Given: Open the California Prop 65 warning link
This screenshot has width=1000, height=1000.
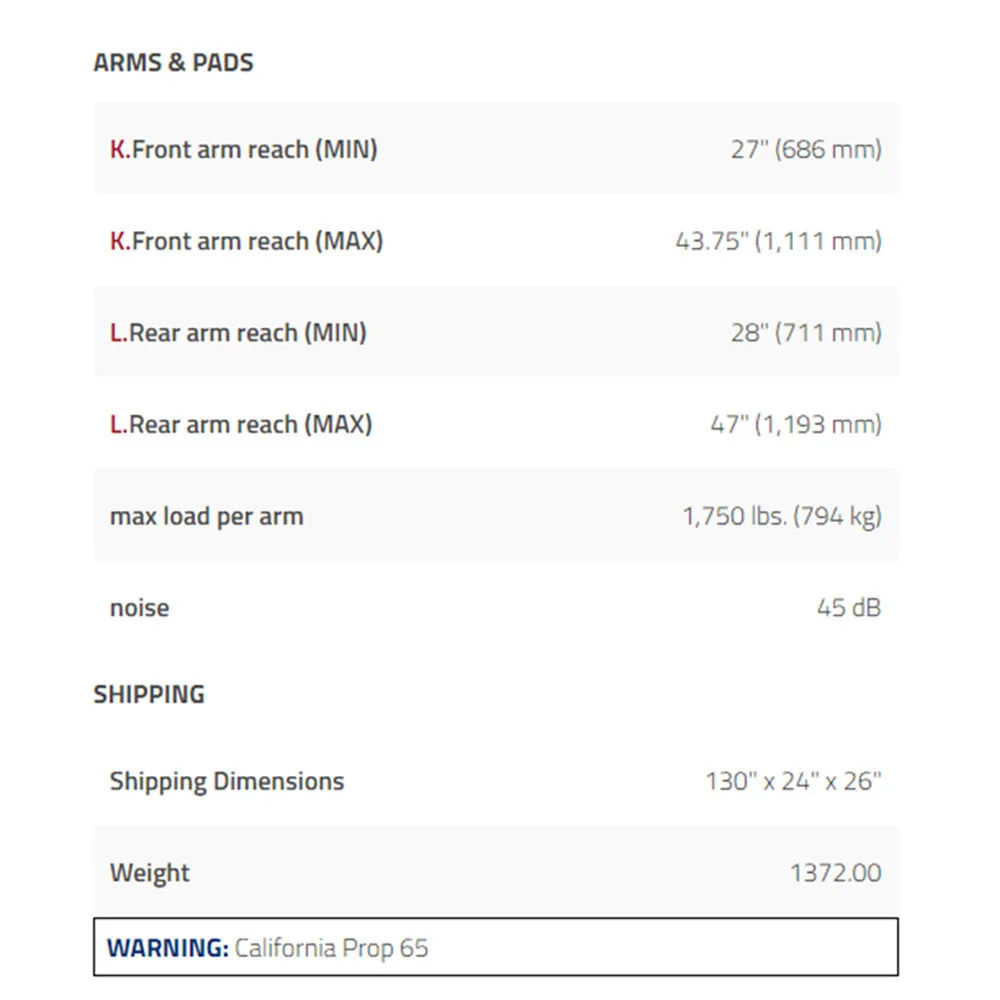Looking at the screenshot, I should point(331,948).
